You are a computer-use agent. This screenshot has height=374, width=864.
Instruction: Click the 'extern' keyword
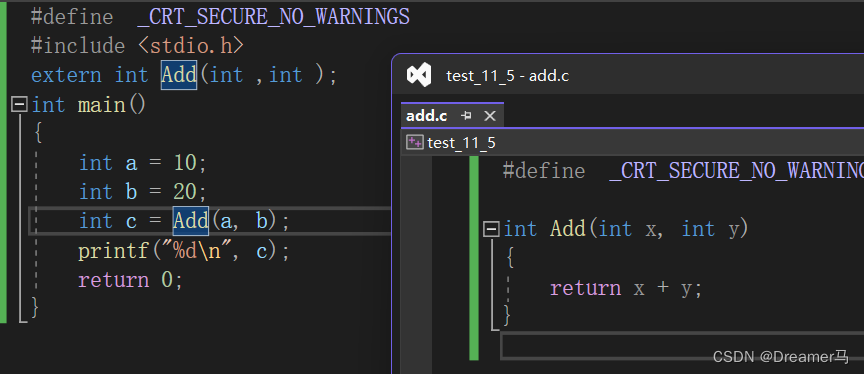(66, 75)
